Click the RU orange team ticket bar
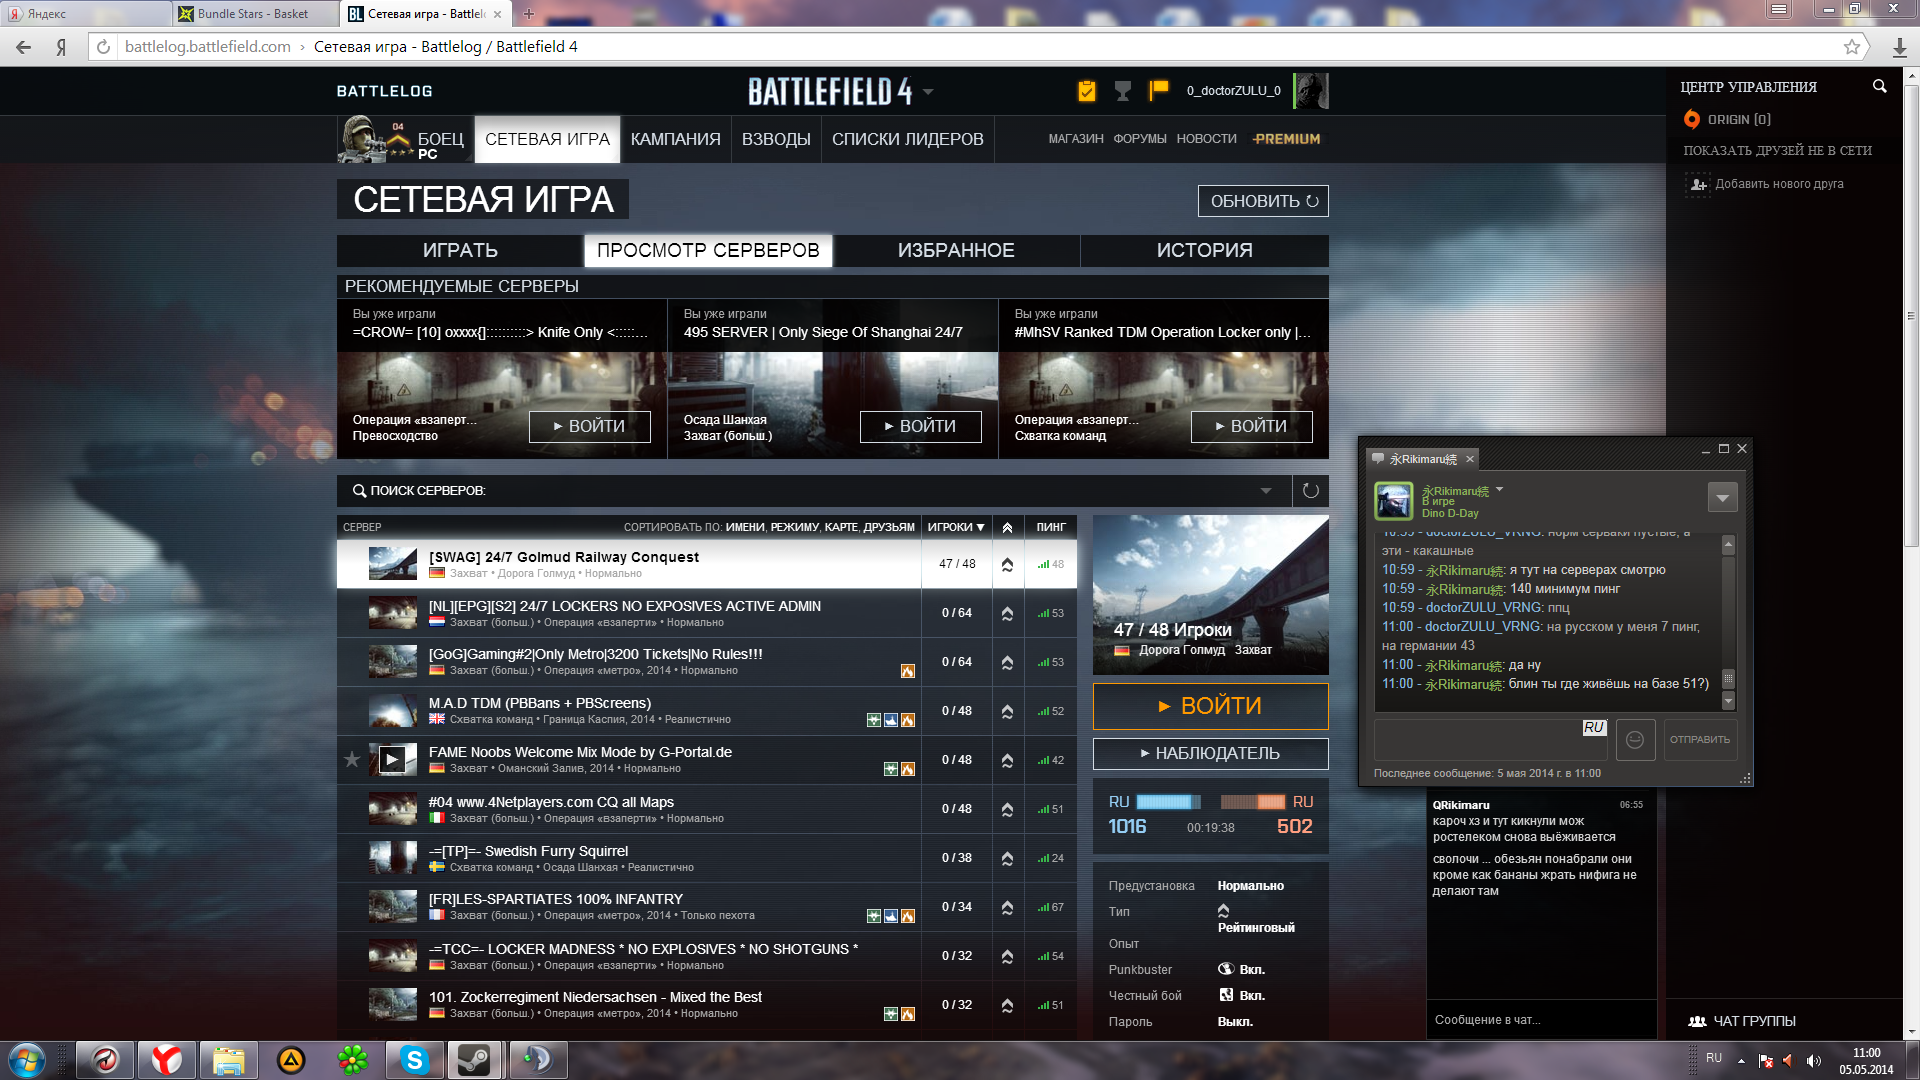 click(x=1253, y=802)
